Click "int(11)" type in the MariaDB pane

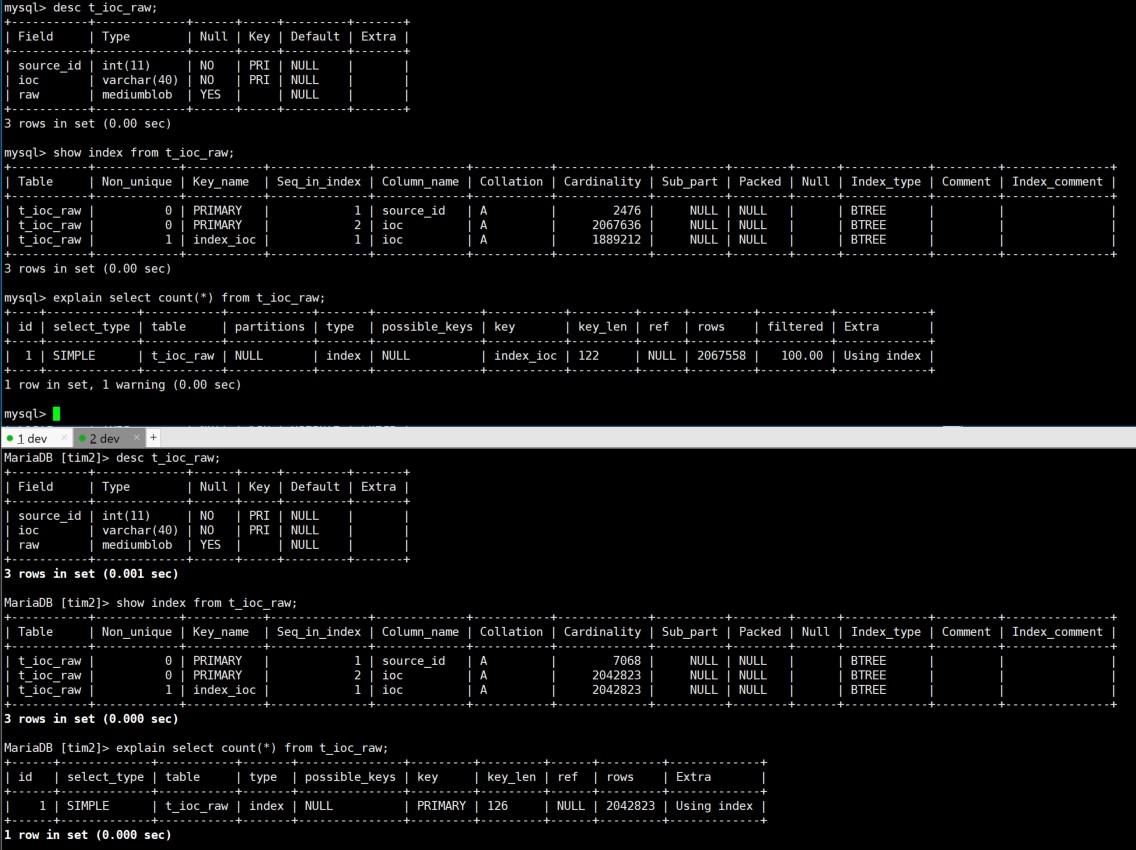[x=126, y=516]
